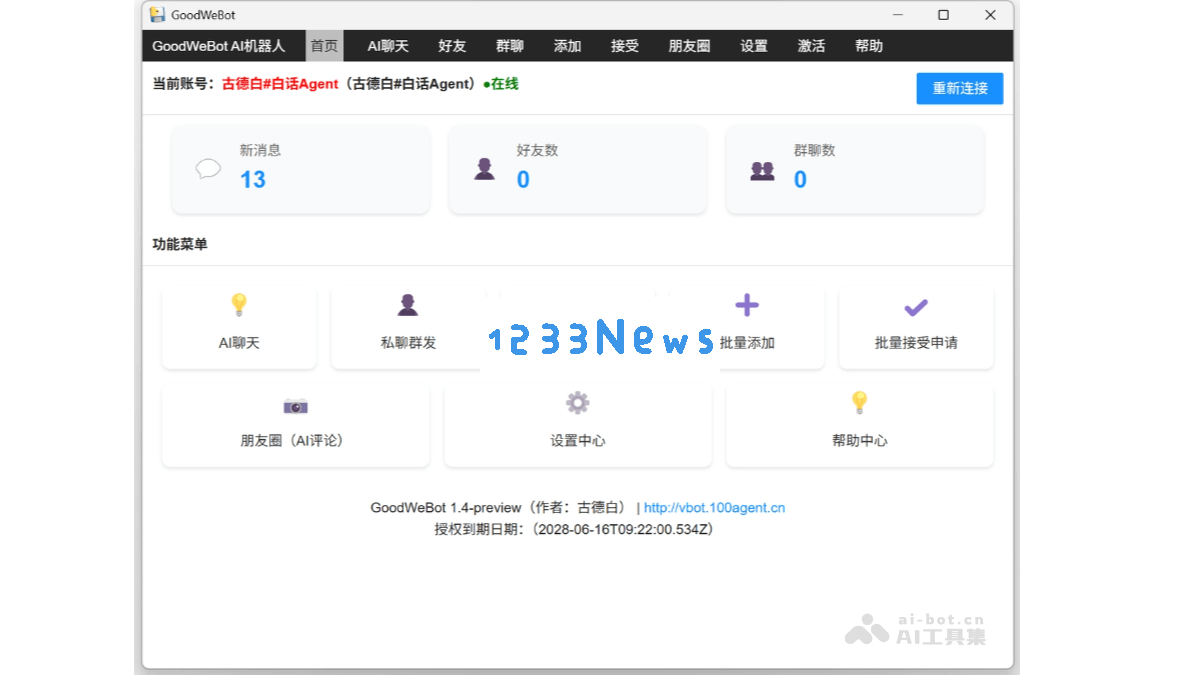Click the 功能菜单 heading
1200x675 pixels.
coord(180,244)
